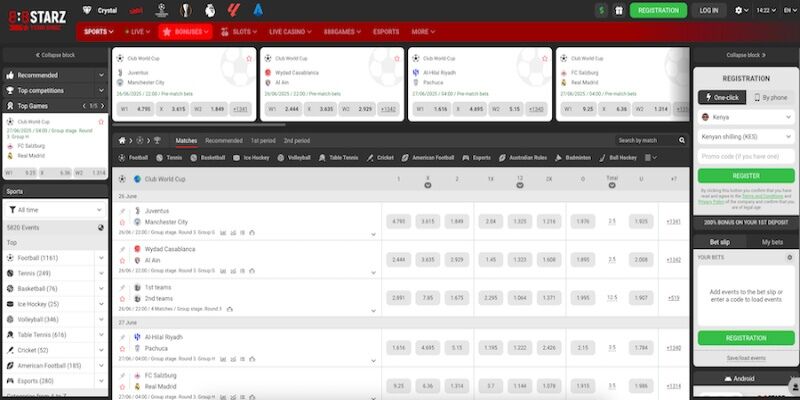Image resolution: width=800 pixels, height=400 pixels.
Task: Open the All time period dropdown
Action: (x=55, y=210)
